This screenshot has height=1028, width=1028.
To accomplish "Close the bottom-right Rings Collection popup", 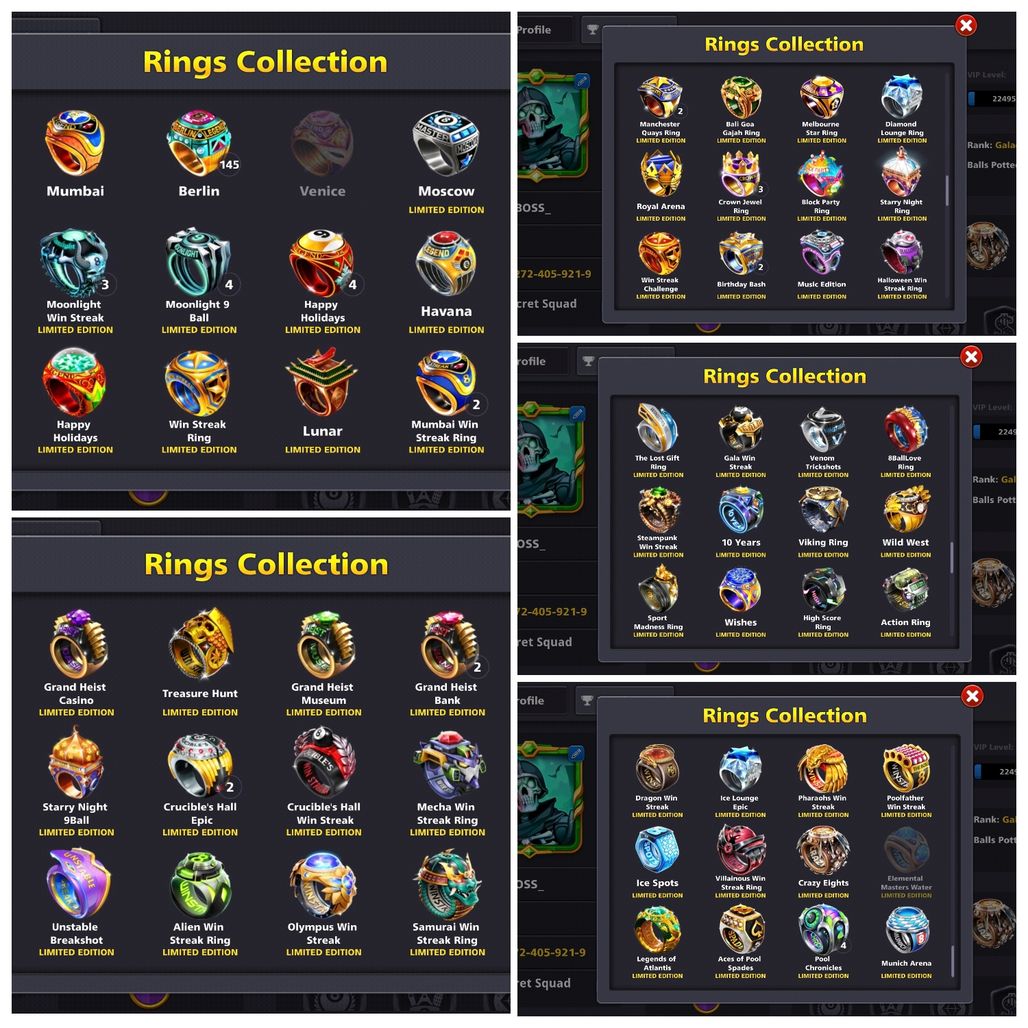I will click(x=972, y=696).
